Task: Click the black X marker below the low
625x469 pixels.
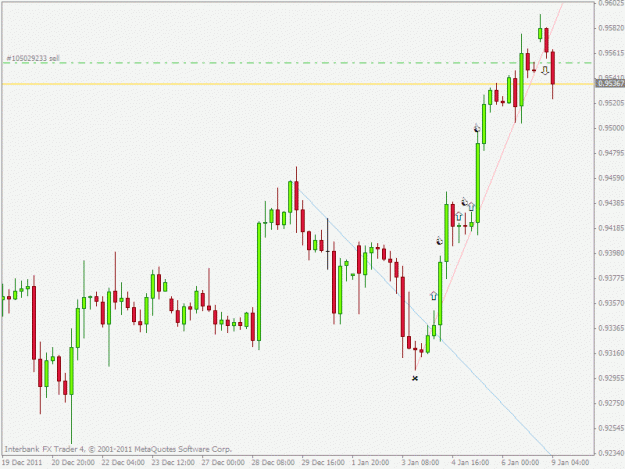Action: point(415,378)
